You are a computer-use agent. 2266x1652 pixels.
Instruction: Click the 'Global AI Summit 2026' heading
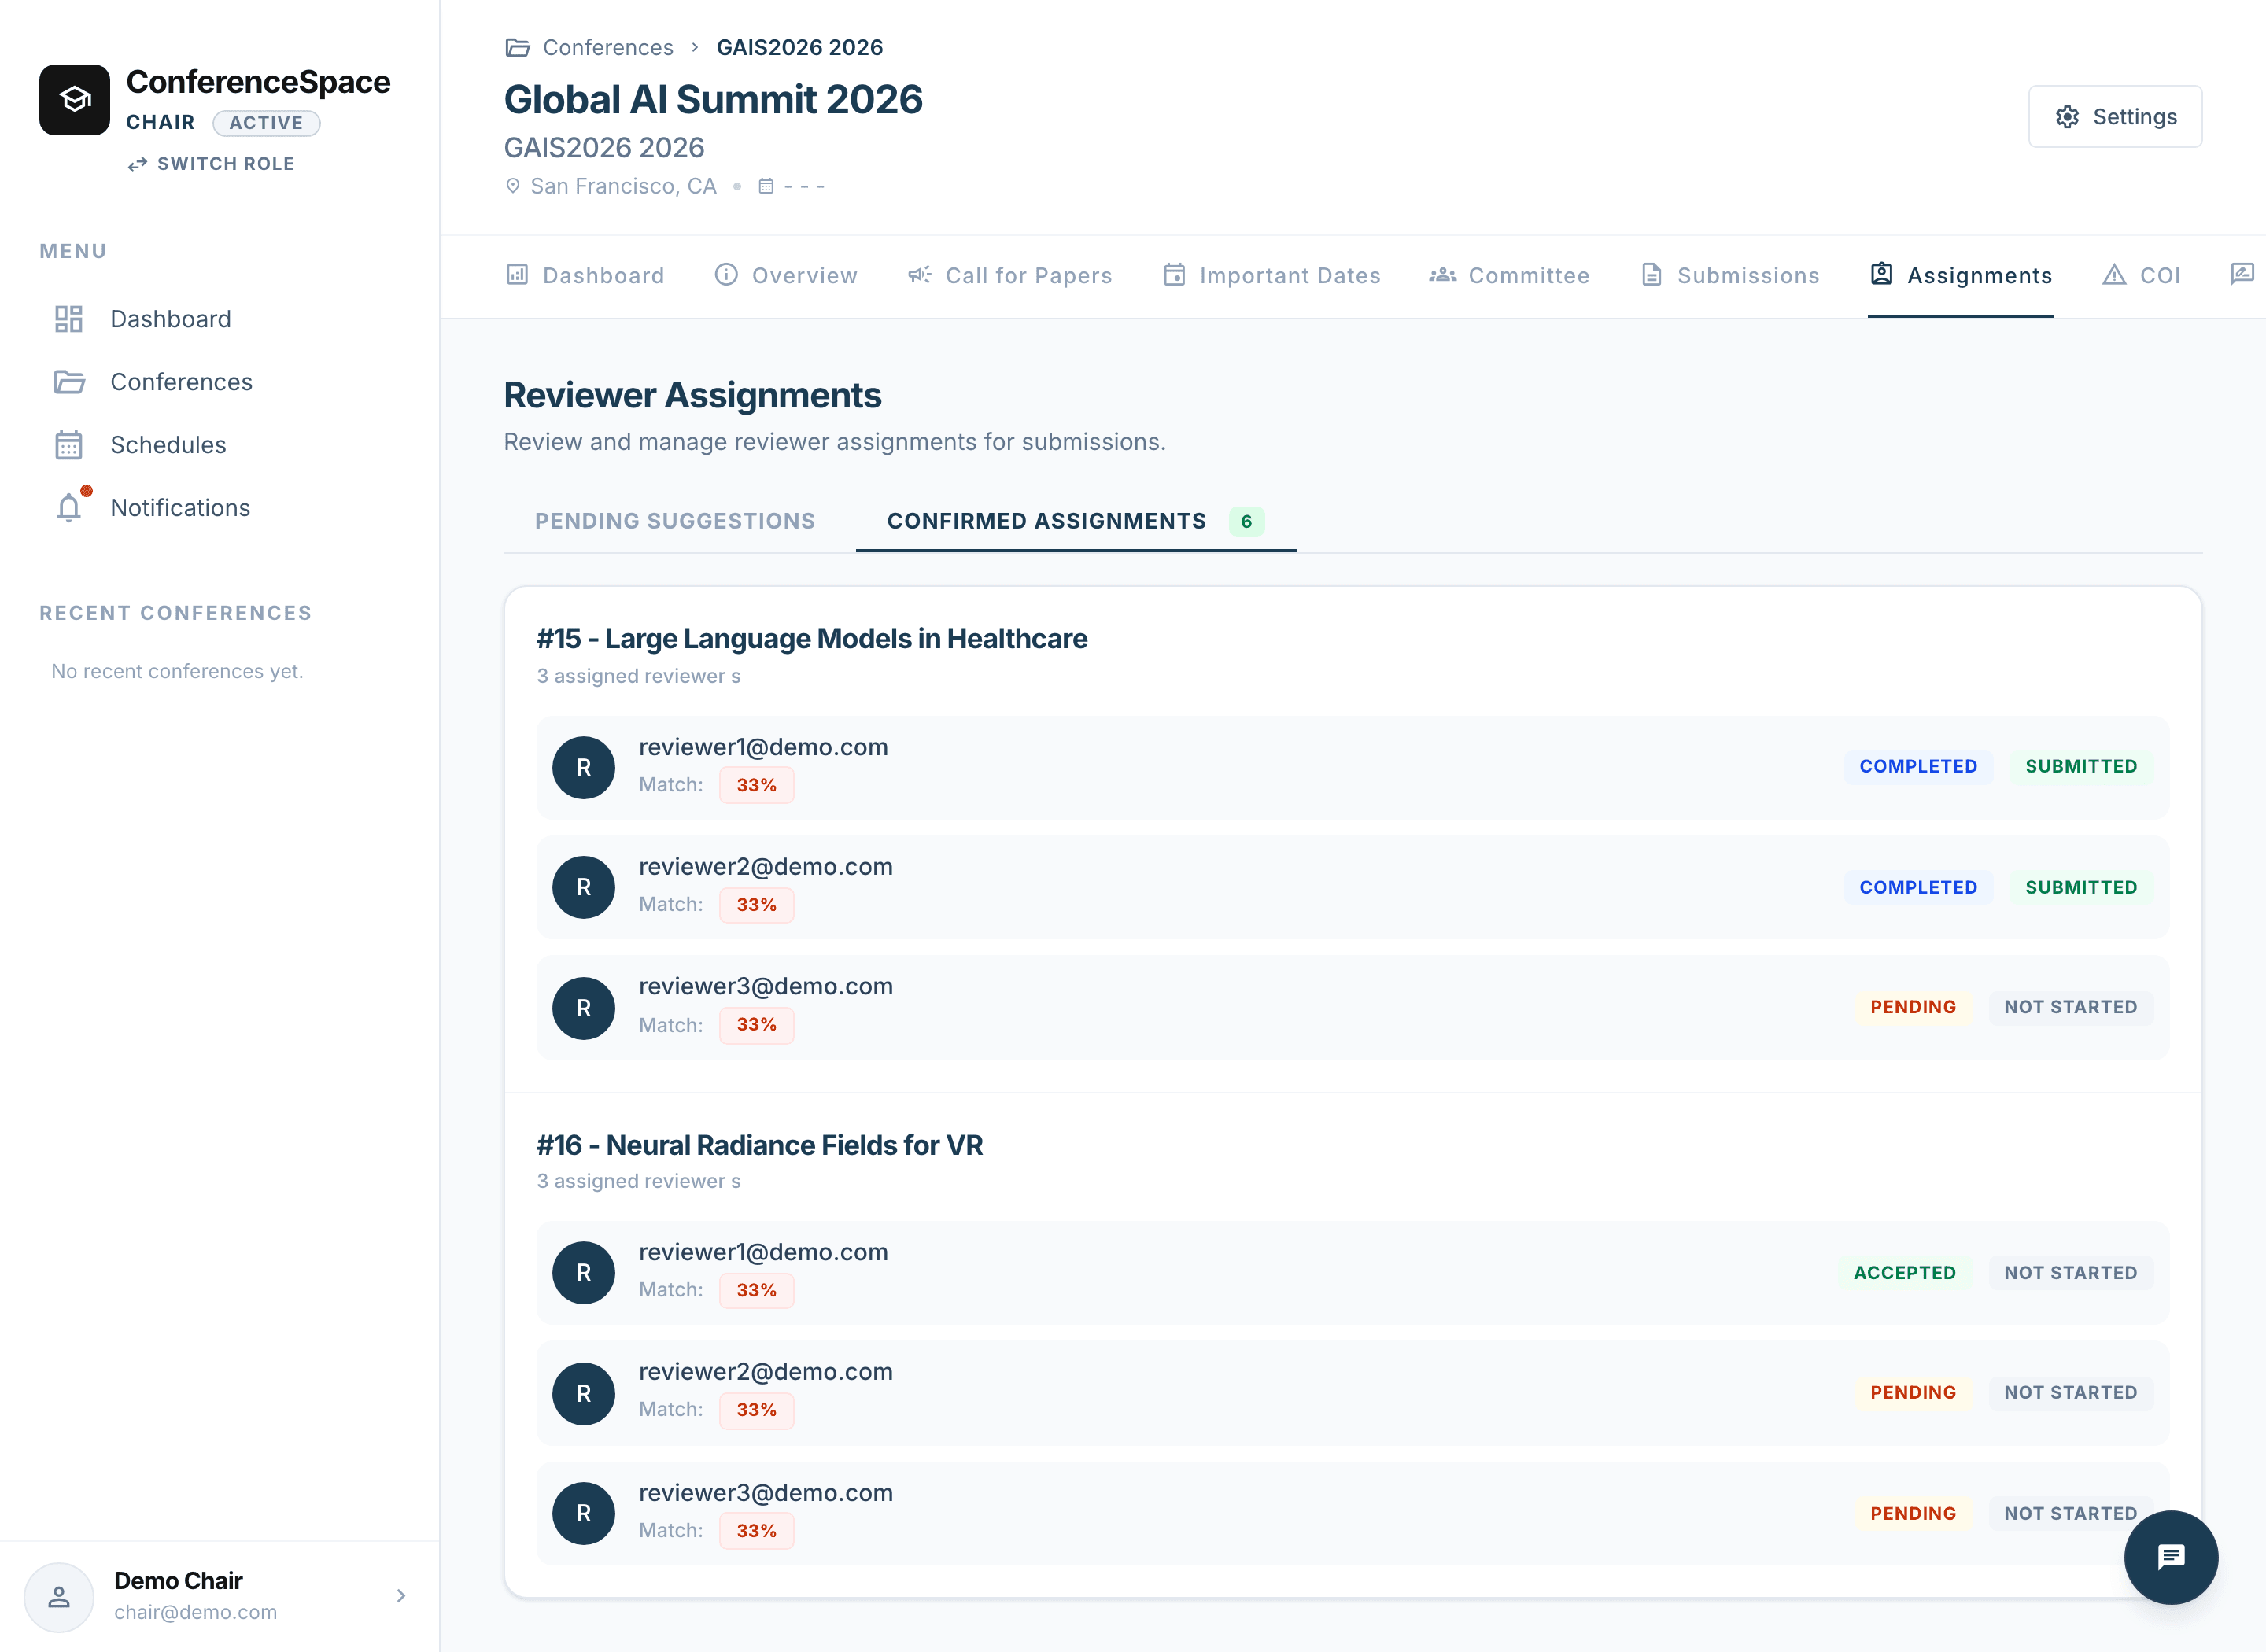coord(713,99)
